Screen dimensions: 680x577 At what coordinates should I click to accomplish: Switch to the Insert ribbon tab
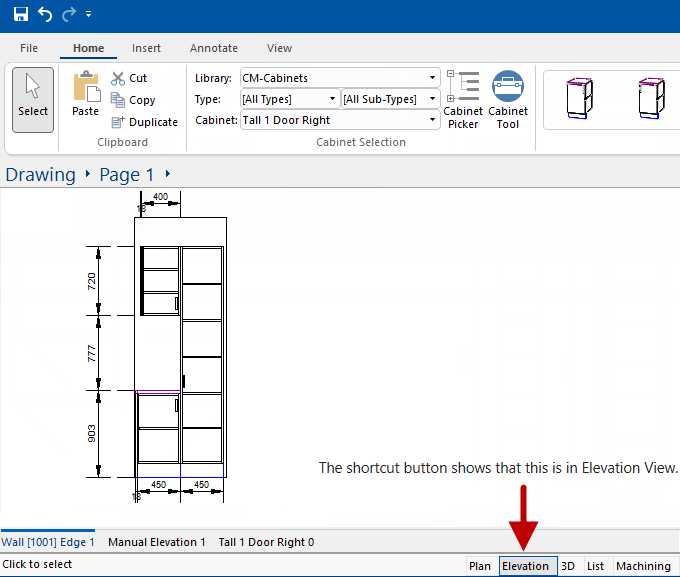(146, 48)
